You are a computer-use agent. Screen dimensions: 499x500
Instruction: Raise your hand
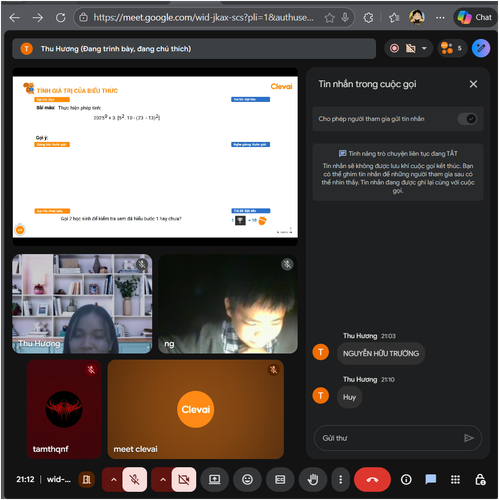click(x=313, y=480)
